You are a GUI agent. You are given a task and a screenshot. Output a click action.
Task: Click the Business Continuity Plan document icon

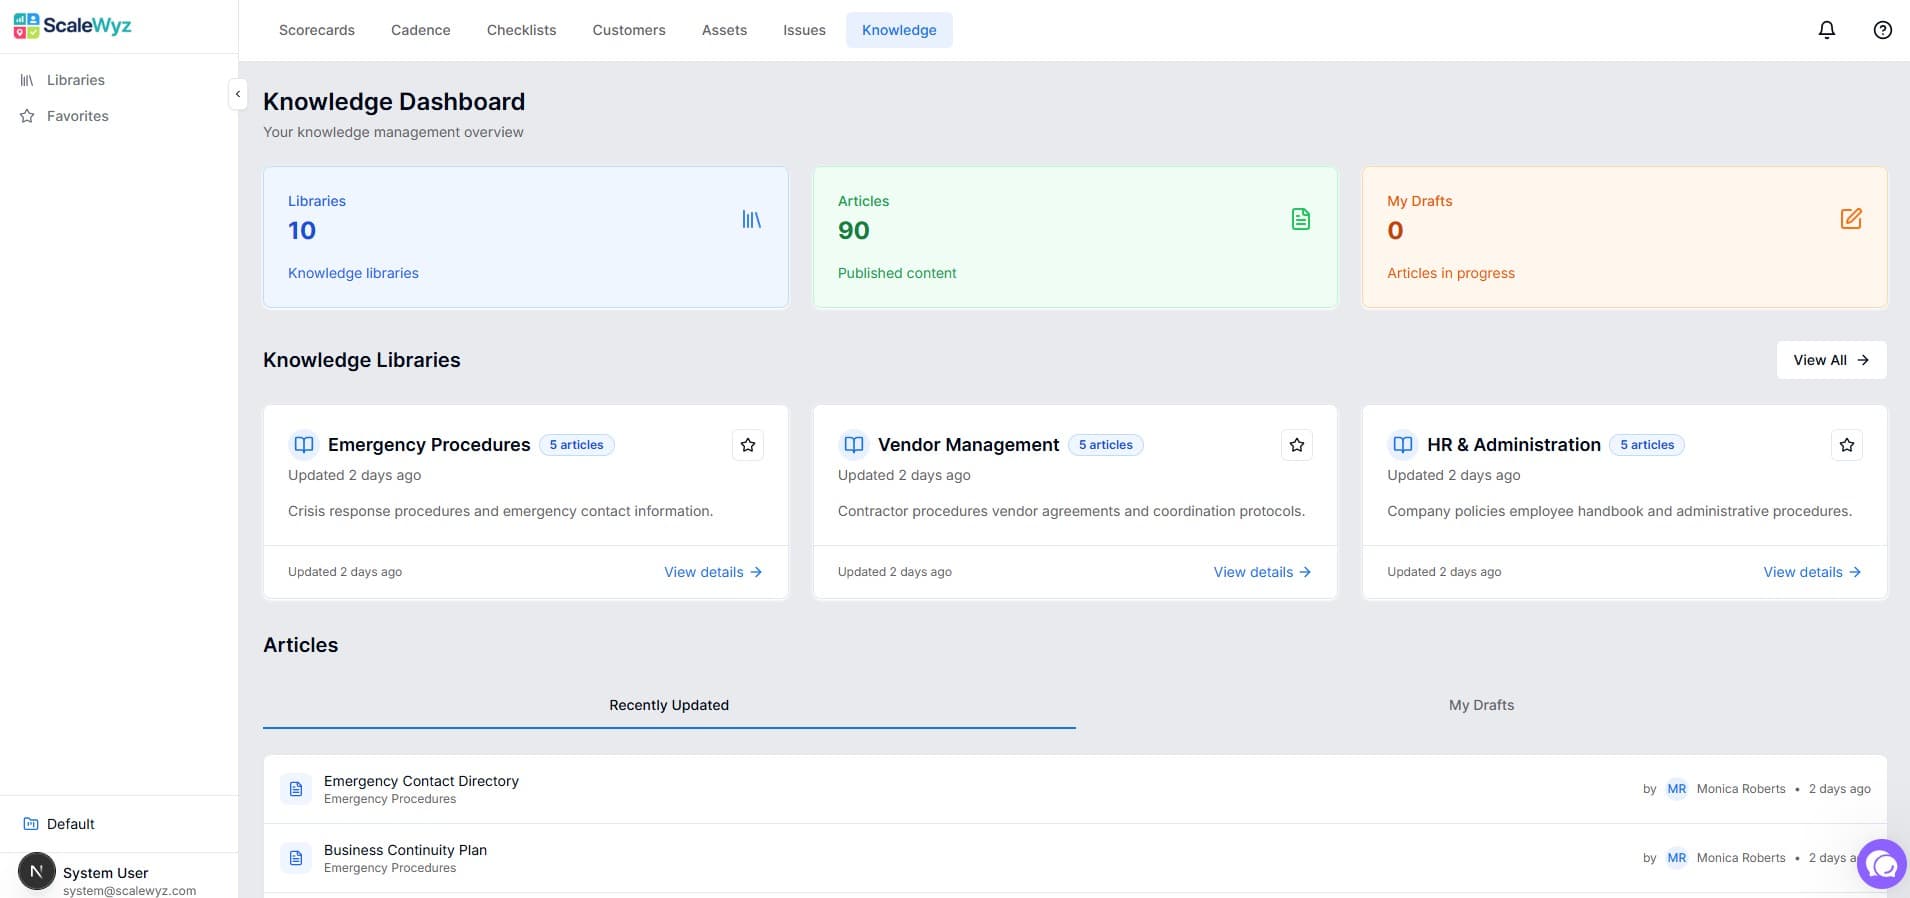point(296,858)
